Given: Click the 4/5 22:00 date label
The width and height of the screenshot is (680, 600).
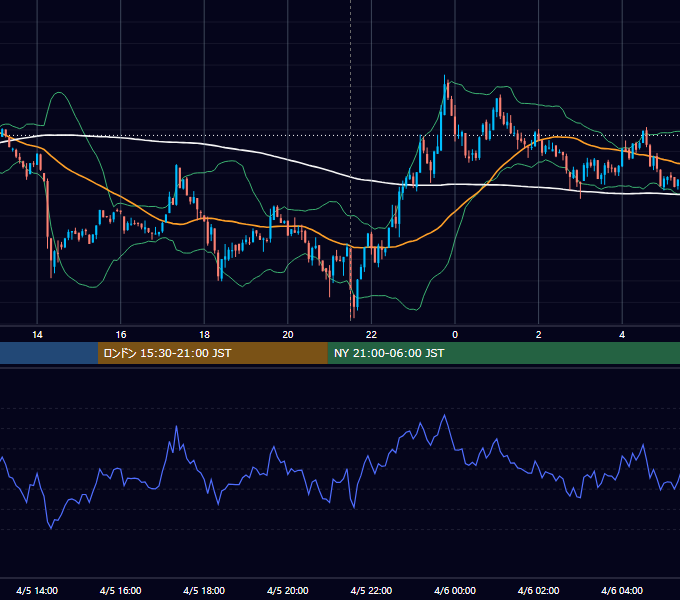Looking at the screenshot, I should click(x=371, y=590).
